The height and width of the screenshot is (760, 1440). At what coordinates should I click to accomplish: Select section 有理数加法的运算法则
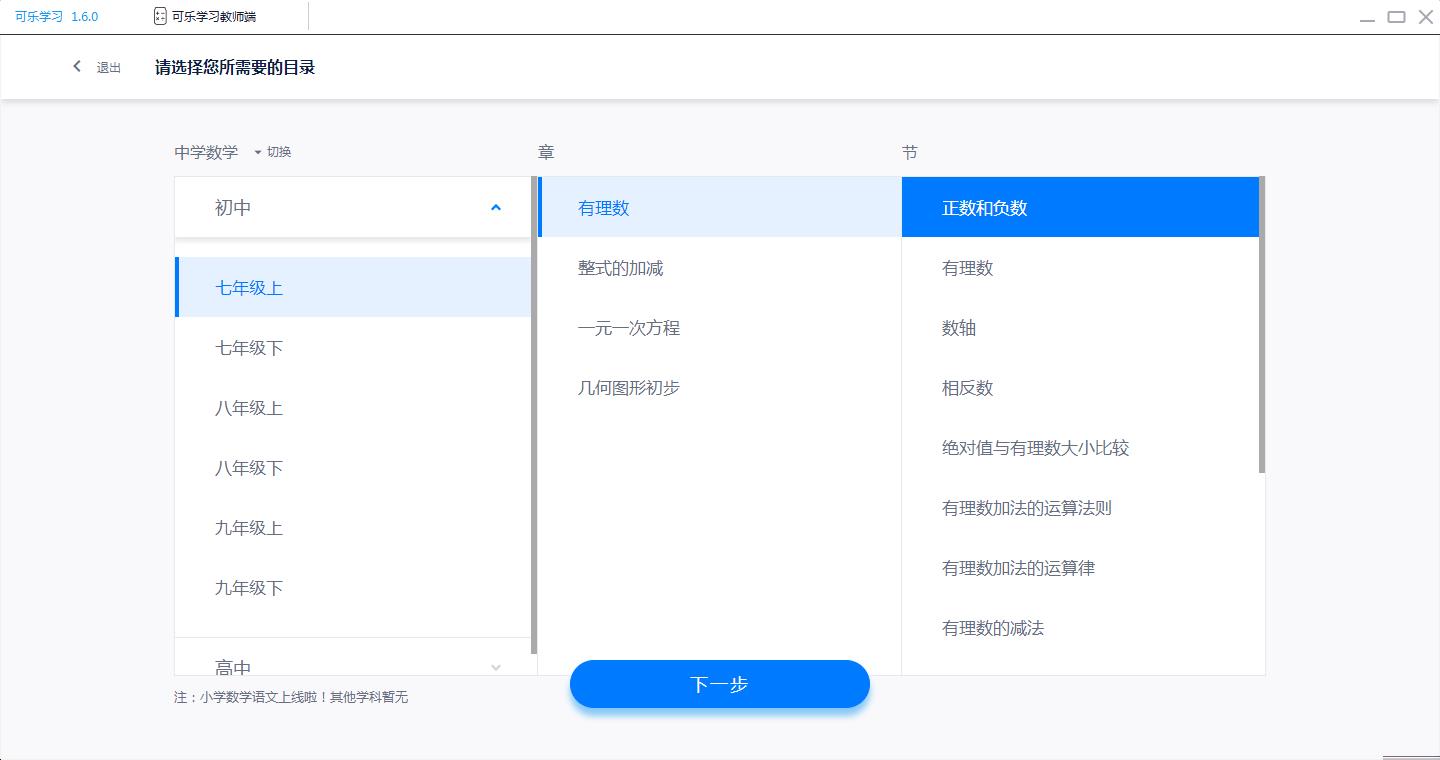coord(1080,507)
